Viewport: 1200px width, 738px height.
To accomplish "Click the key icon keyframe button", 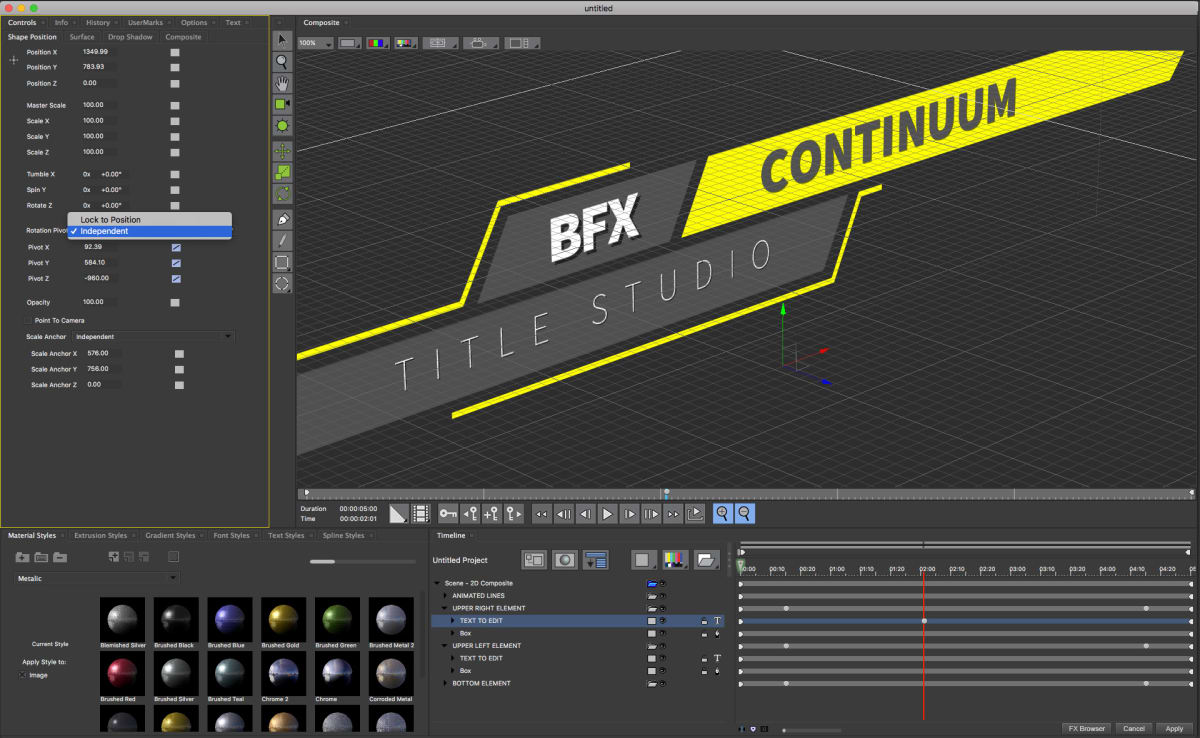I will tap(447, 514).
